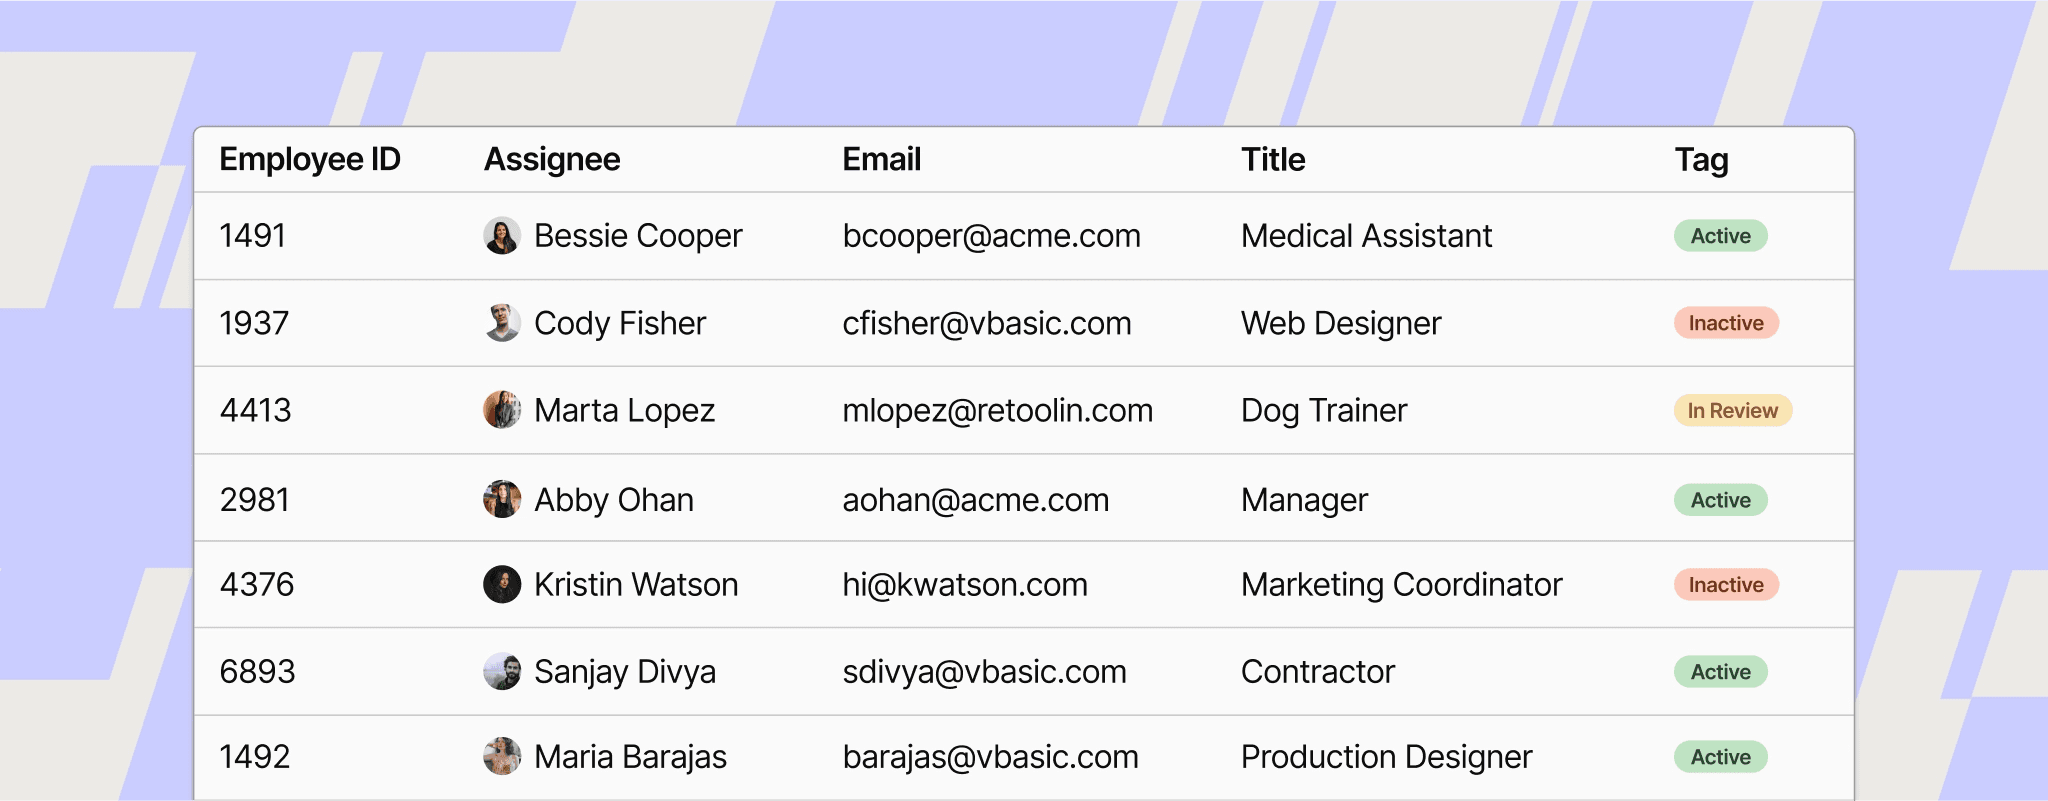The height and width of the screenshot is (801, 2048).
Task: Select the Production Designer title cell
Action: click(1386, 757)
